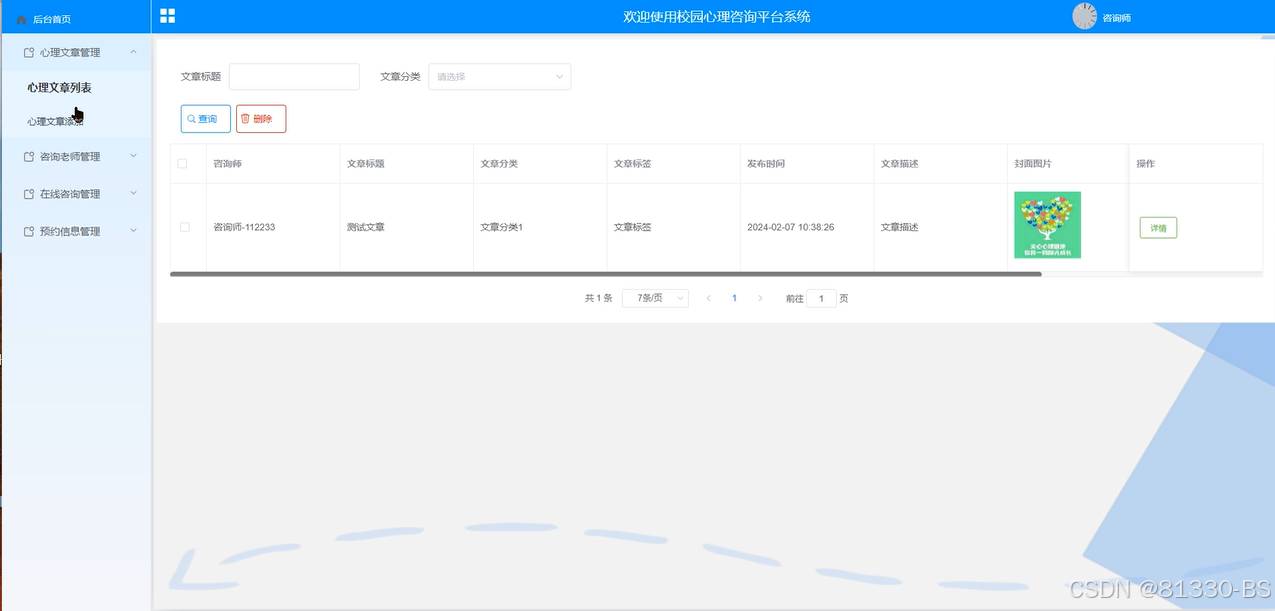Go to the next page with the right arrow
The width and height of the screenshot is (1275, 611).
[x=760, y=298]
